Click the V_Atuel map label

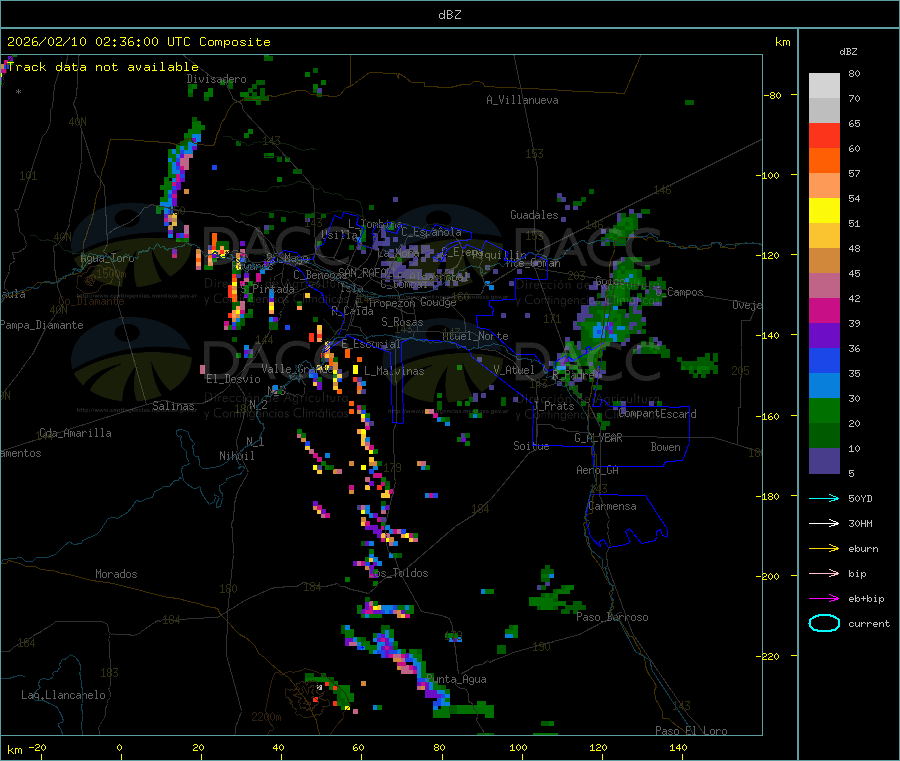coord(514,370)
